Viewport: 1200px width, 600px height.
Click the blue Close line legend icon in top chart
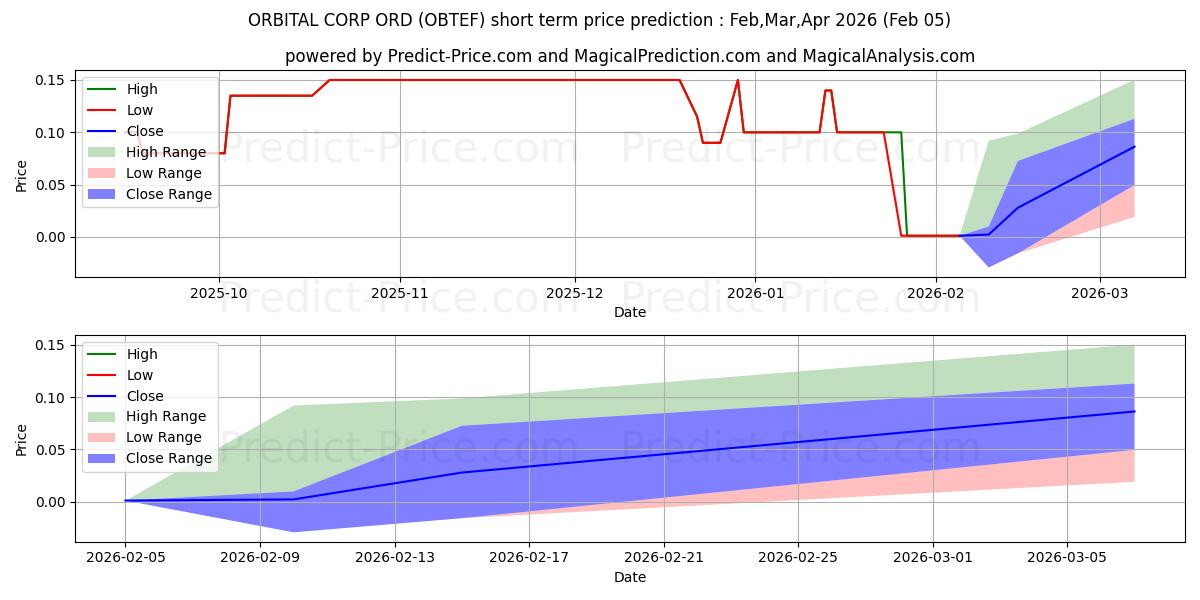(104, 132)
